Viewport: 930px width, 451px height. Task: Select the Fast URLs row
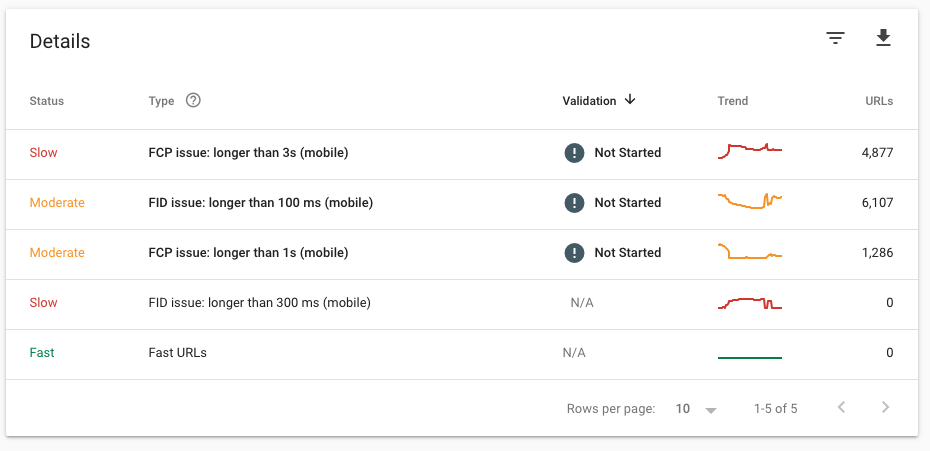pyautogui.click(x=462, y=354)
